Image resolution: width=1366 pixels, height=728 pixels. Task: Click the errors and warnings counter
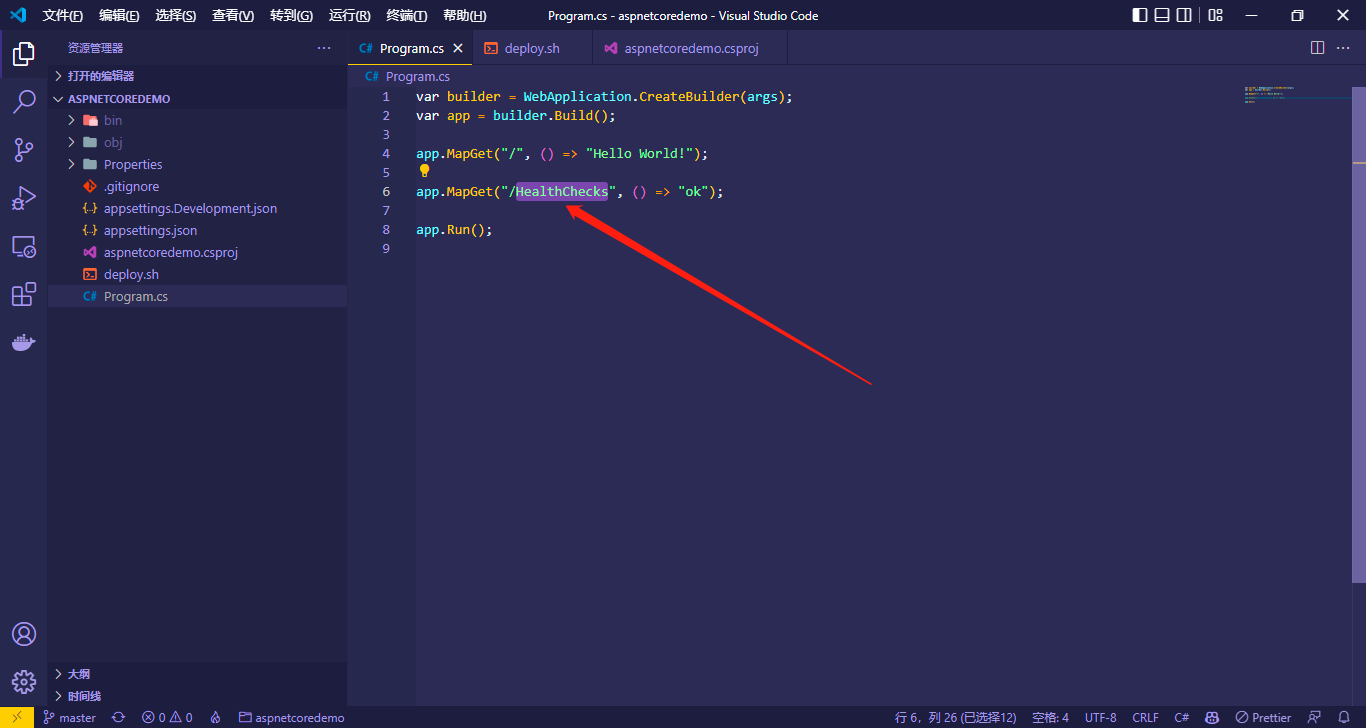(167, 717)
